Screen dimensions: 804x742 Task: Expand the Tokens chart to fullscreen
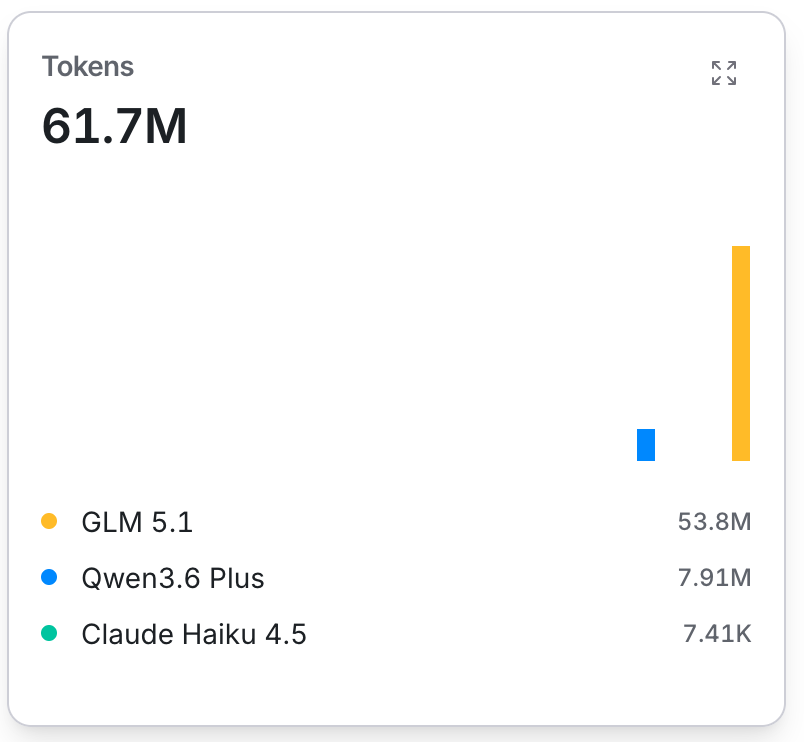723,73
